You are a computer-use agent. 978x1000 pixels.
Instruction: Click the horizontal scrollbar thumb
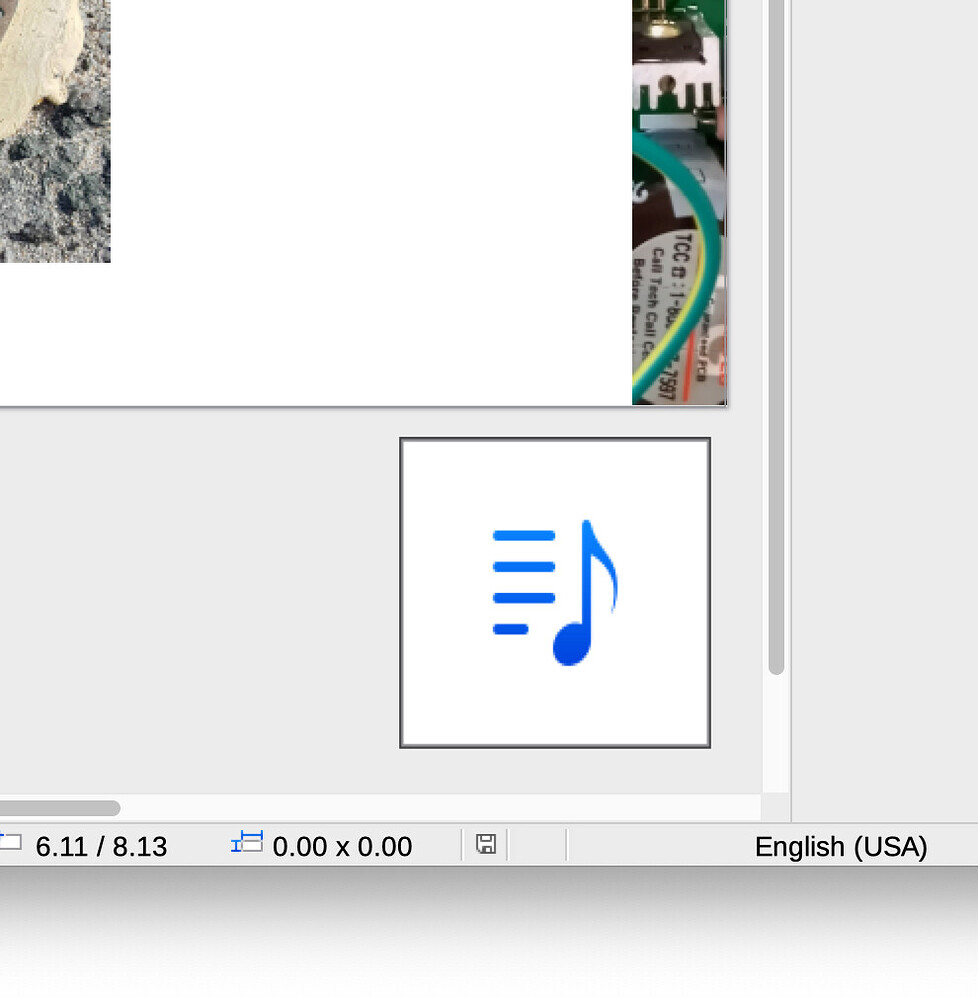[60, 808]
